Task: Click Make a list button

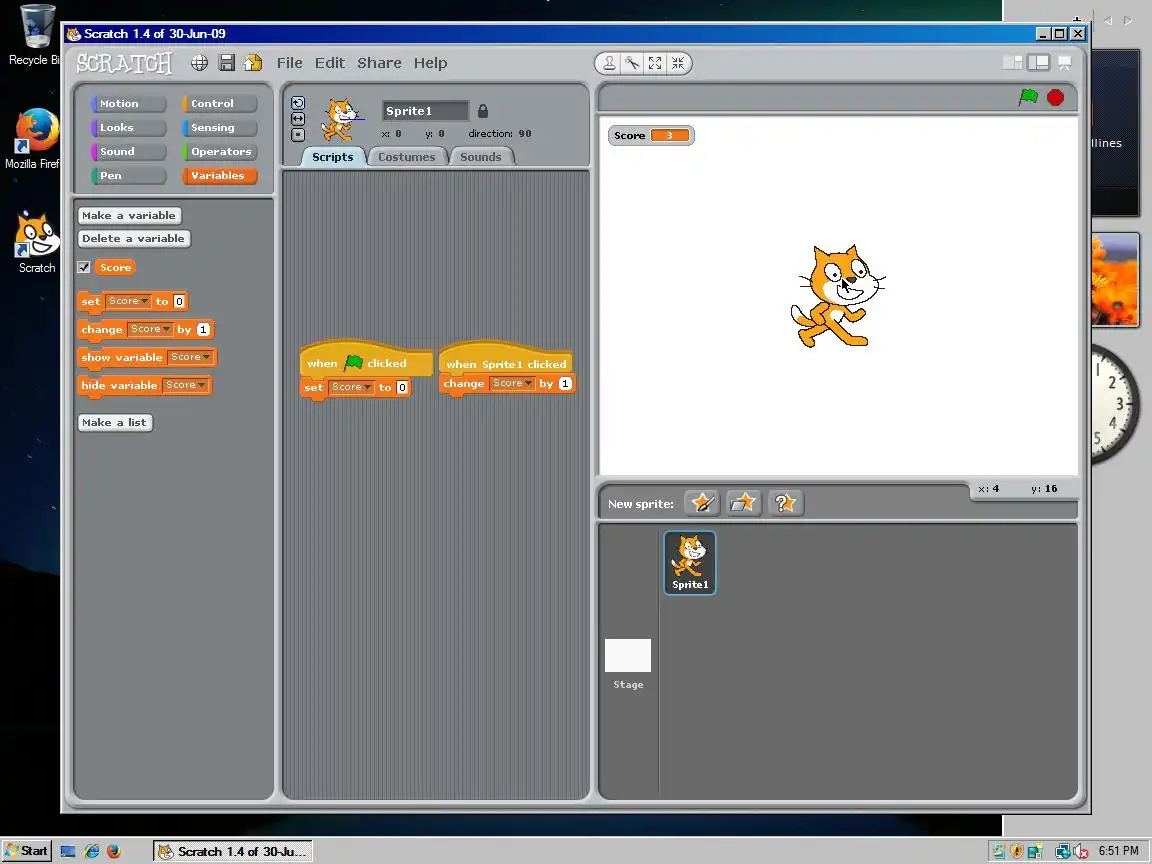Action: pos(115,422)
